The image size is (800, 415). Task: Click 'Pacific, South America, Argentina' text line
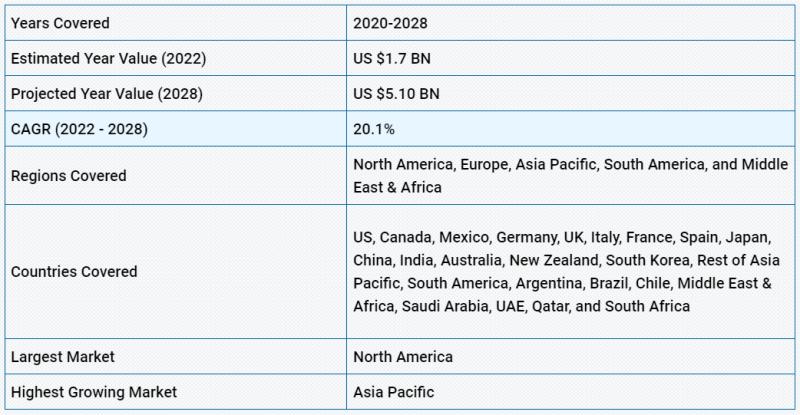[x=562, y=283]
